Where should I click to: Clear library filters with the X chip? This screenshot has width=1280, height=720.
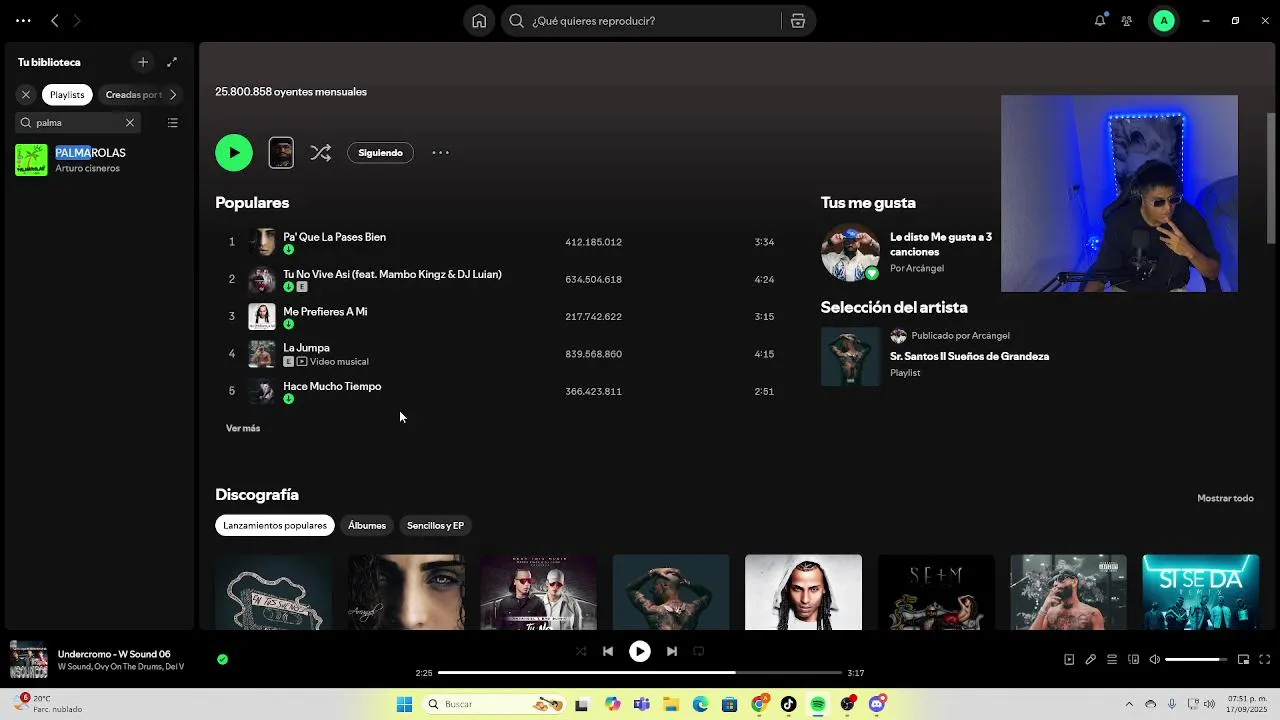click(x=26, y=95)
